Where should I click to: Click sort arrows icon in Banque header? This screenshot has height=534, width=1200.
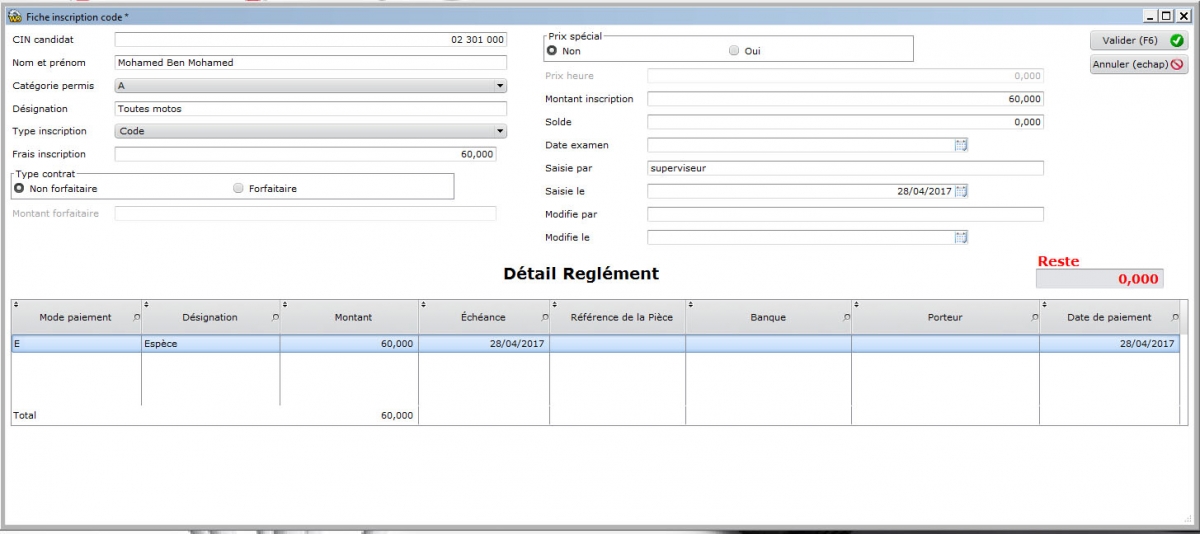(690, 304)
